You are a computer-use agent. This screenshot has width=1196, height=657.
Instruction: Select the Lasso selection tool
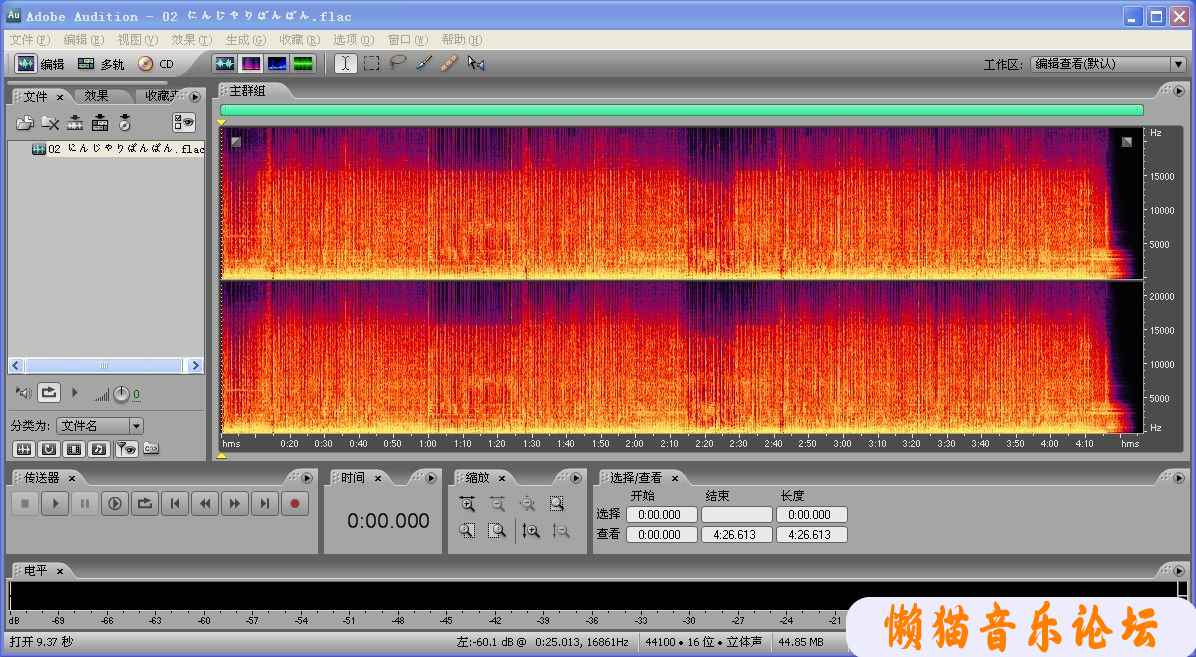tap(397, 64)
